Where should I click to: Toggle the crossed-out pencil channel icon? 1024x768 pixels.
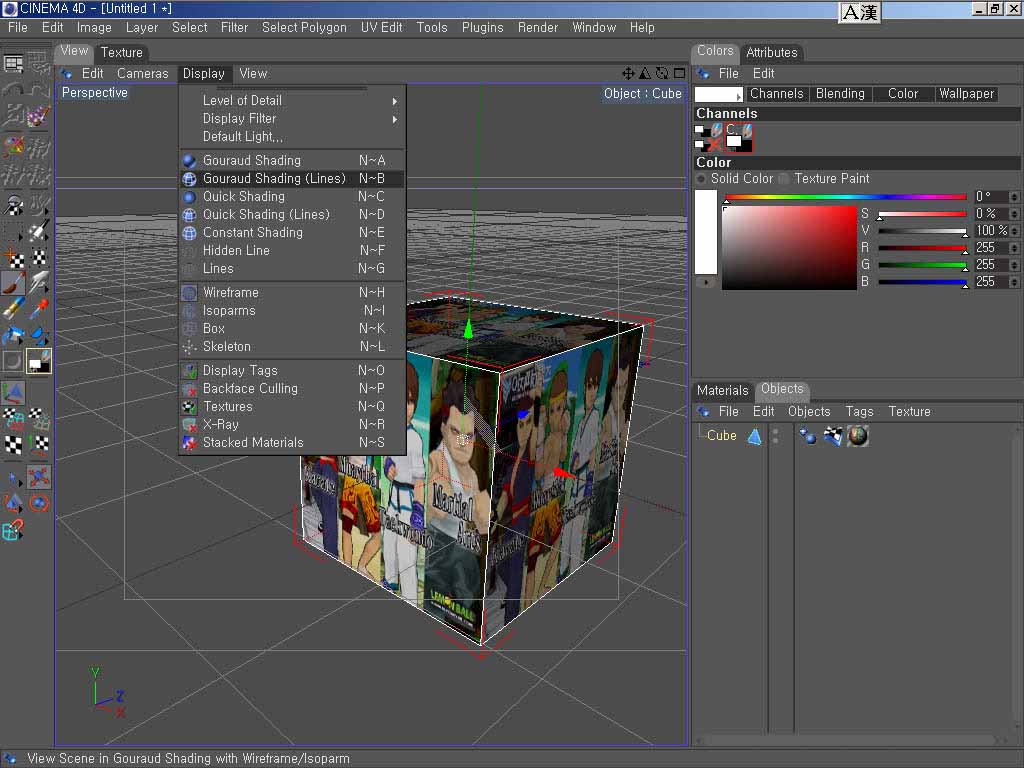tap(708, 143)
